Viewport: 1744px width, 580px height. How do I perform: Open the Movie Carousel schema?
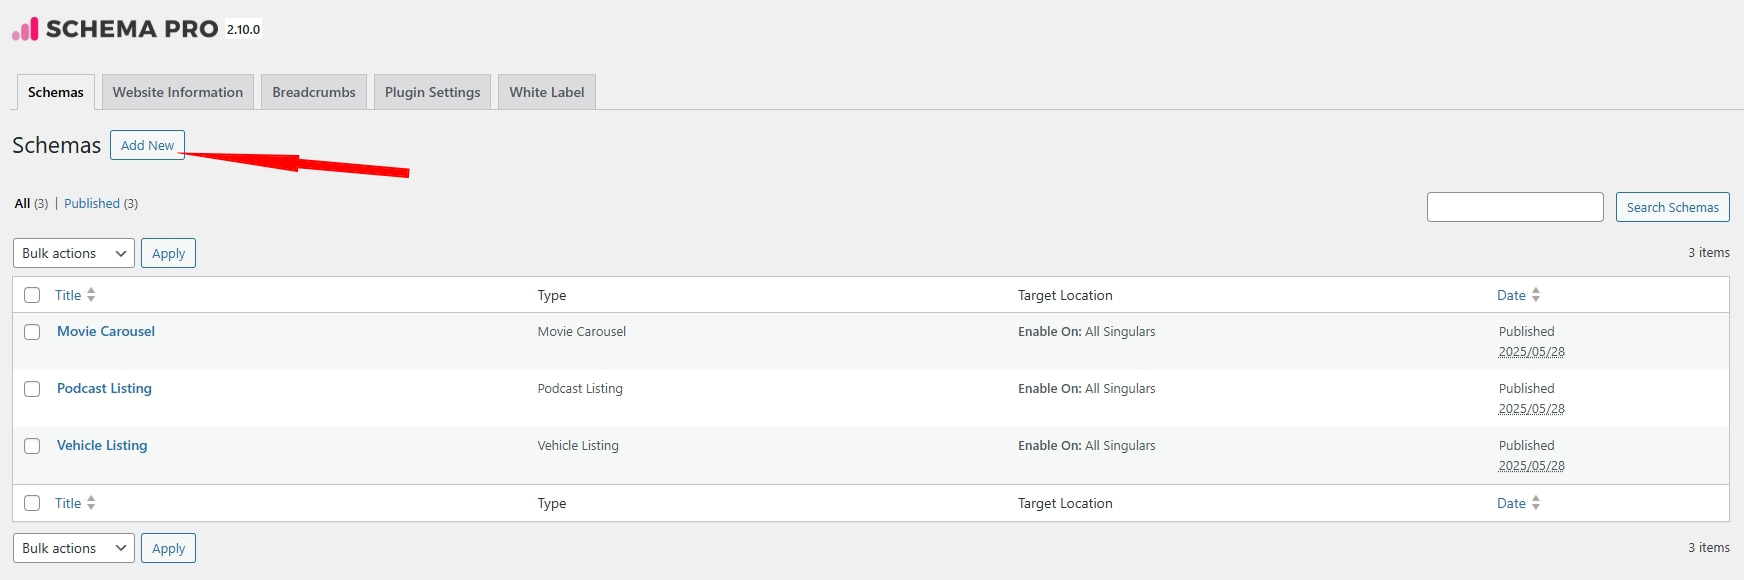click(x=105, y=331)
